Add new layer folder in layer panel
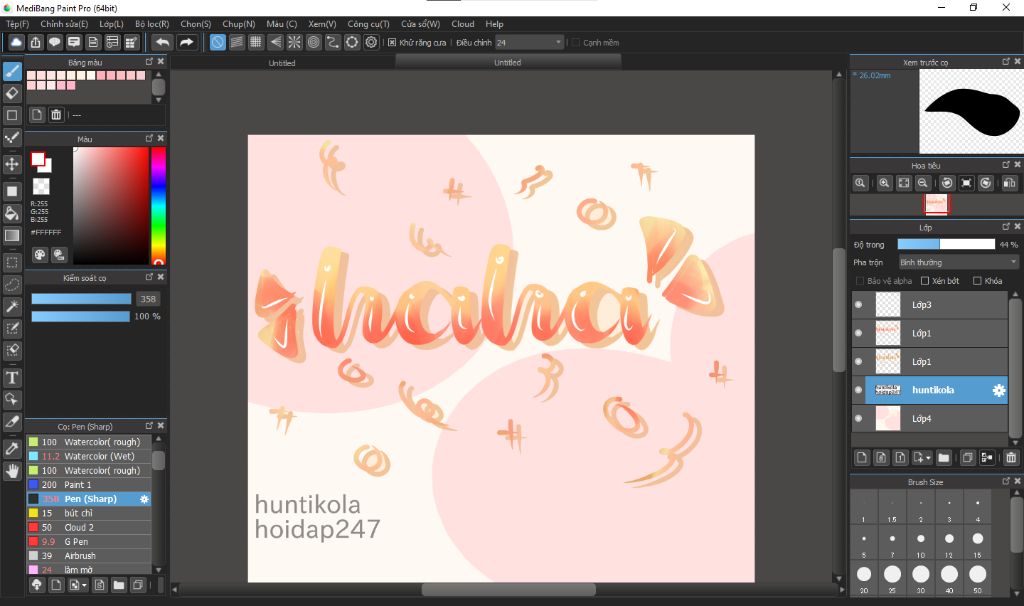This screenshot has width=1024, height=606. point(944,458)
